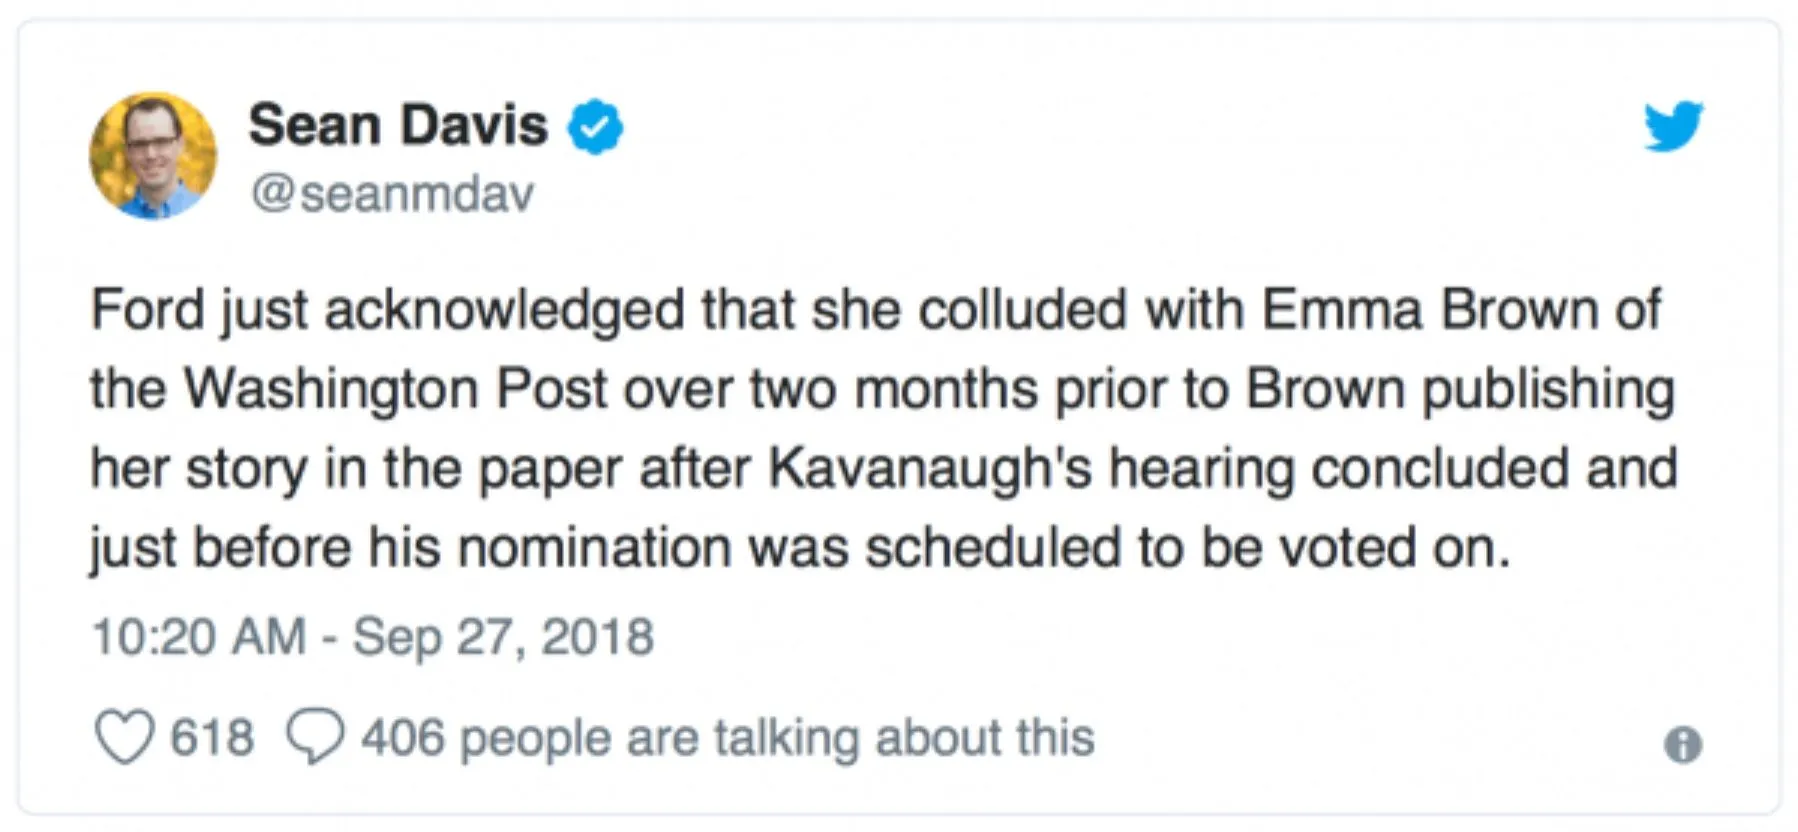The height and width of the screenshot is (832, 1798).
Task: Open Sean Davis's profile picture
Action: (x=153, y=156)
